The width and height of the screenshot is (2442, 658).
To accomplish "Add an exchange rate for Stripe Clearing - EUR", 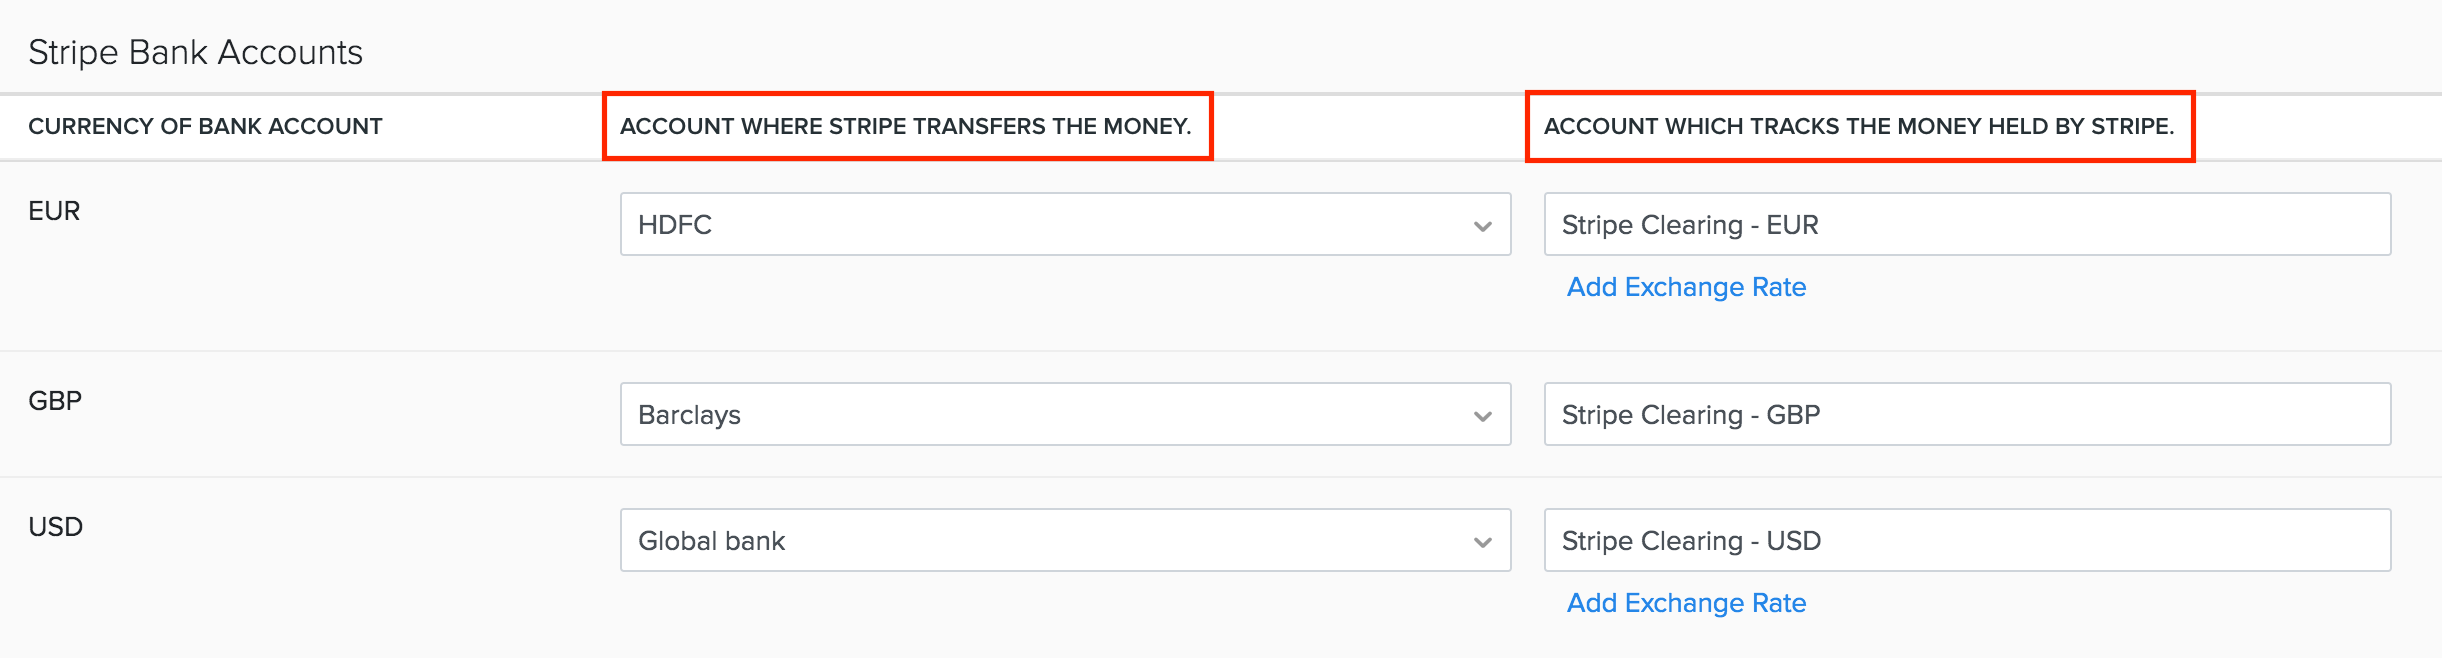I will [1686, 287].
